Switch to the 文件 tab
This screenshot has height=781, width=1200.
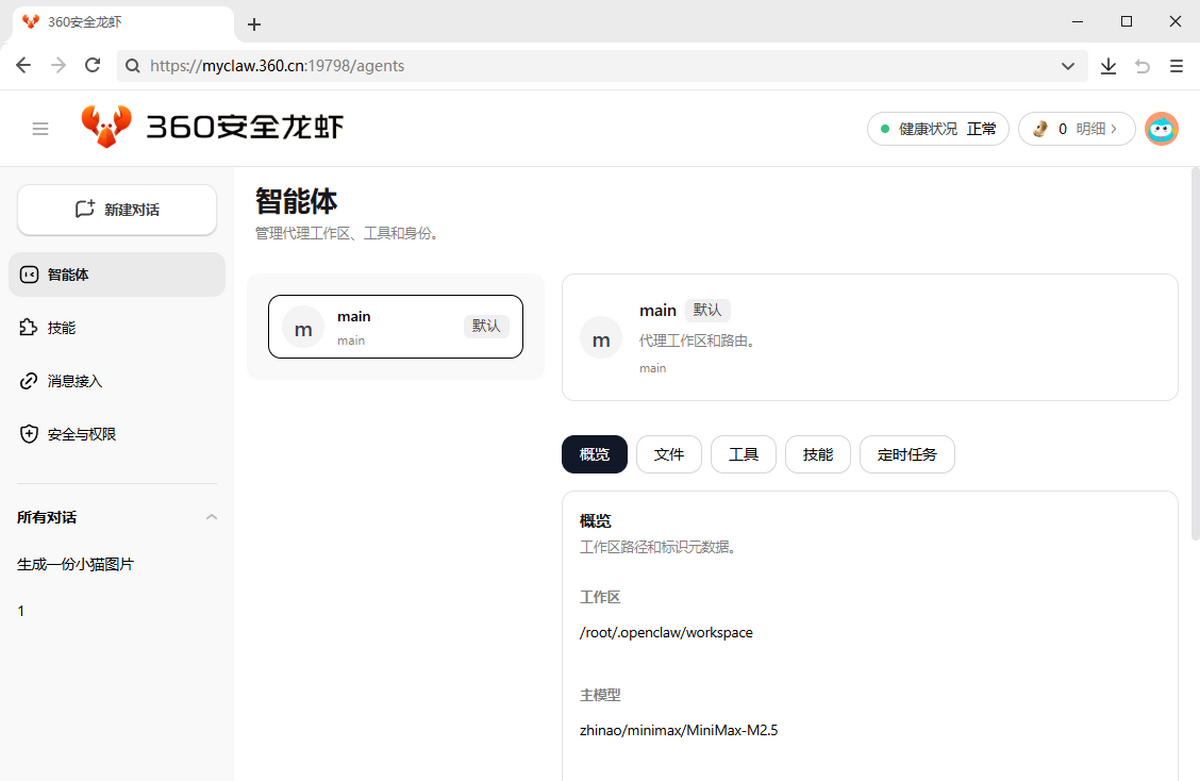668,454
